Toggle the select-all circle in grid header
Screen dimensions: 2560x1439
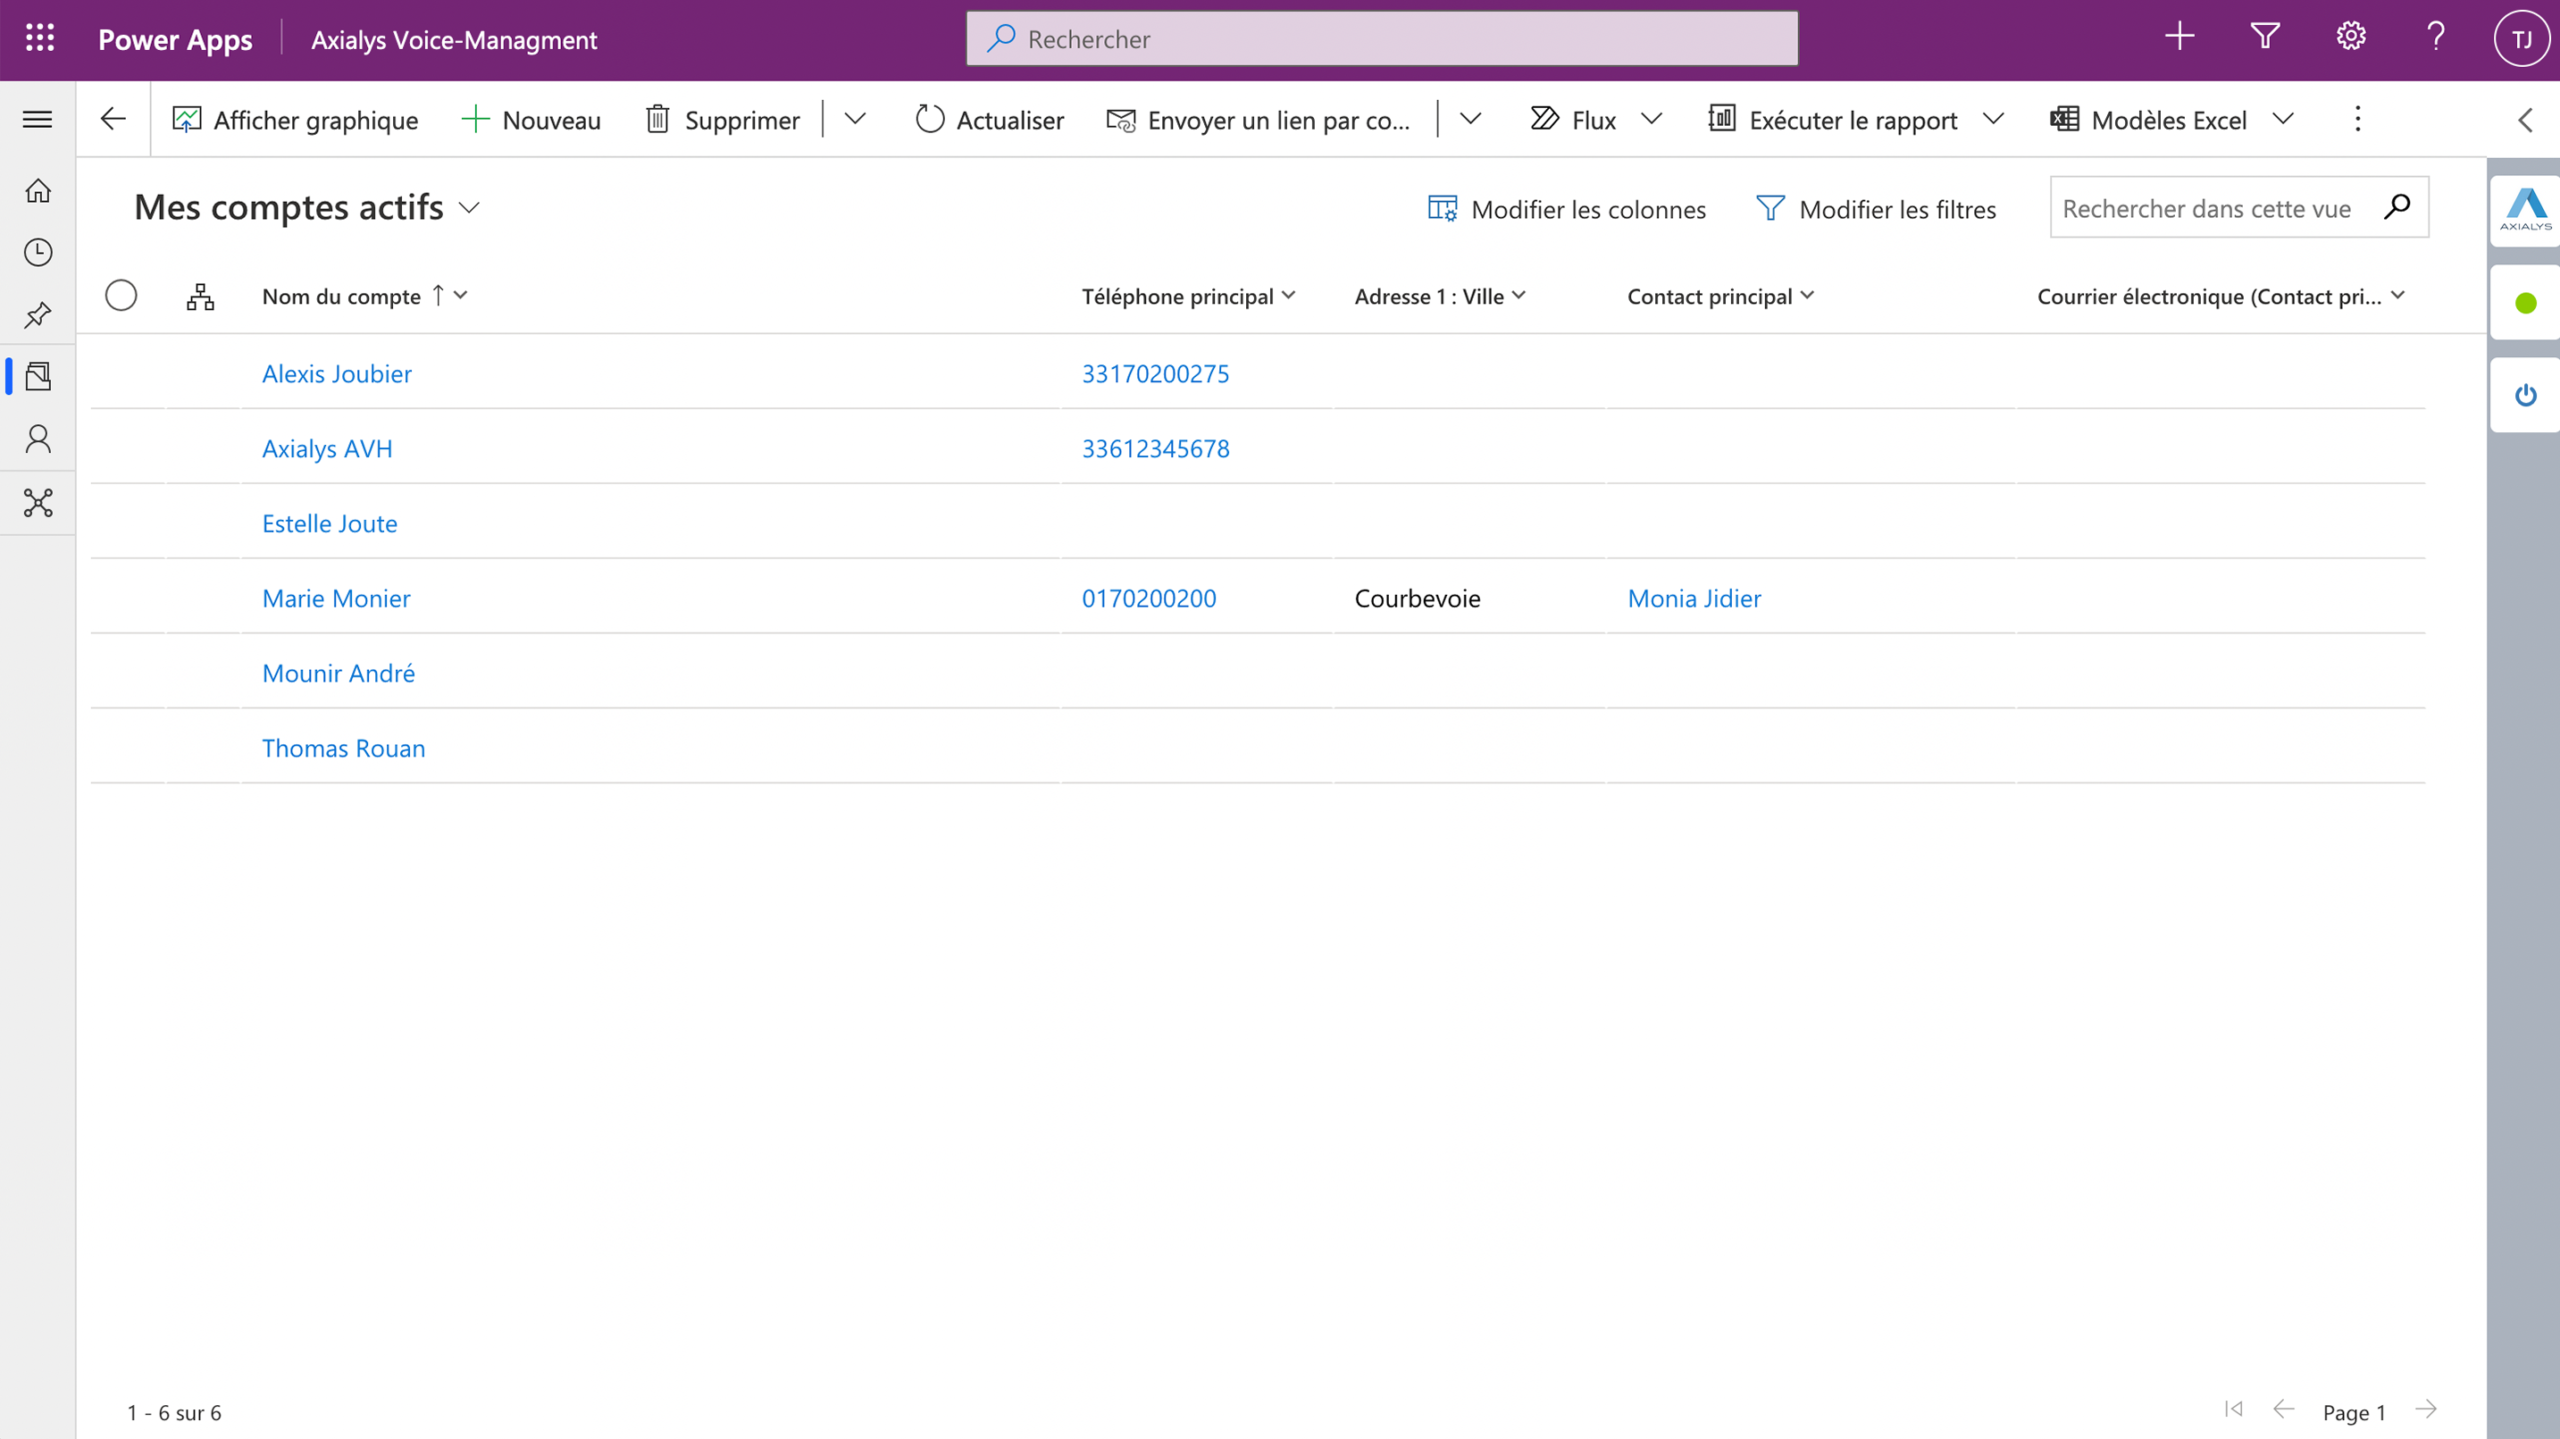(x=121, y=295)
